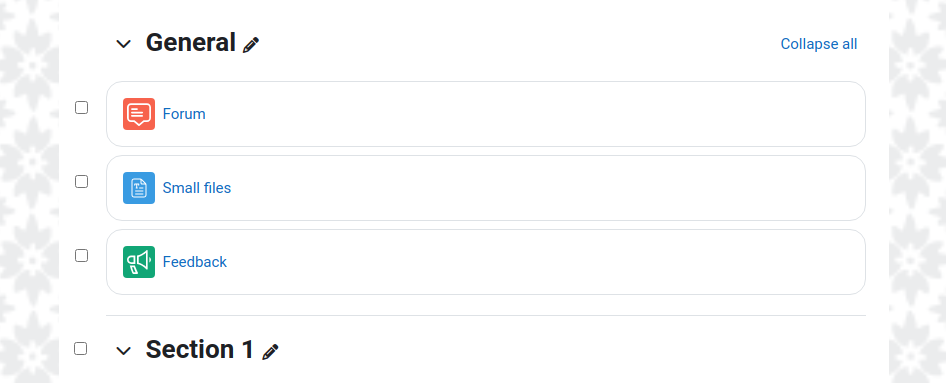Tick the Section 1 selection checkbox
The width and height of the screenshot is (946, 383).
(x=80, y=349)
